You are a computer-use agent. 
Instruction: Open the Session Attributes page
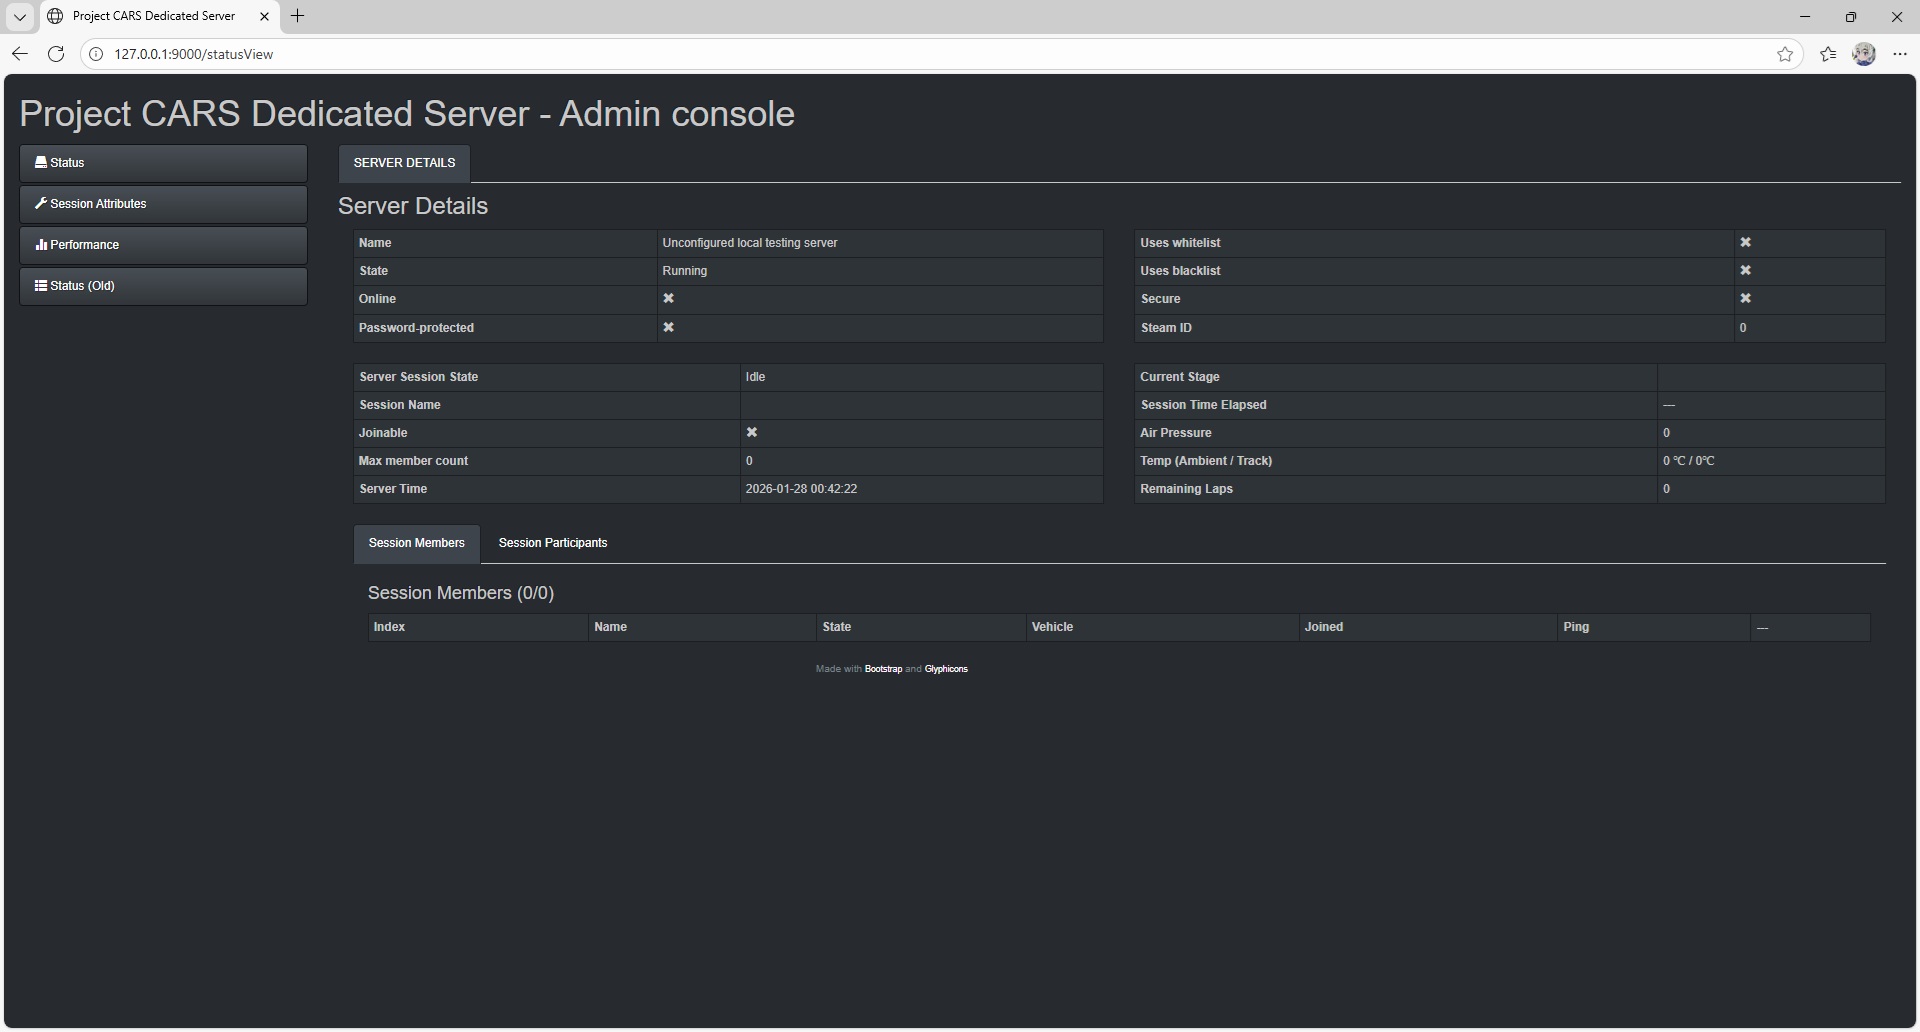point(163,204)
